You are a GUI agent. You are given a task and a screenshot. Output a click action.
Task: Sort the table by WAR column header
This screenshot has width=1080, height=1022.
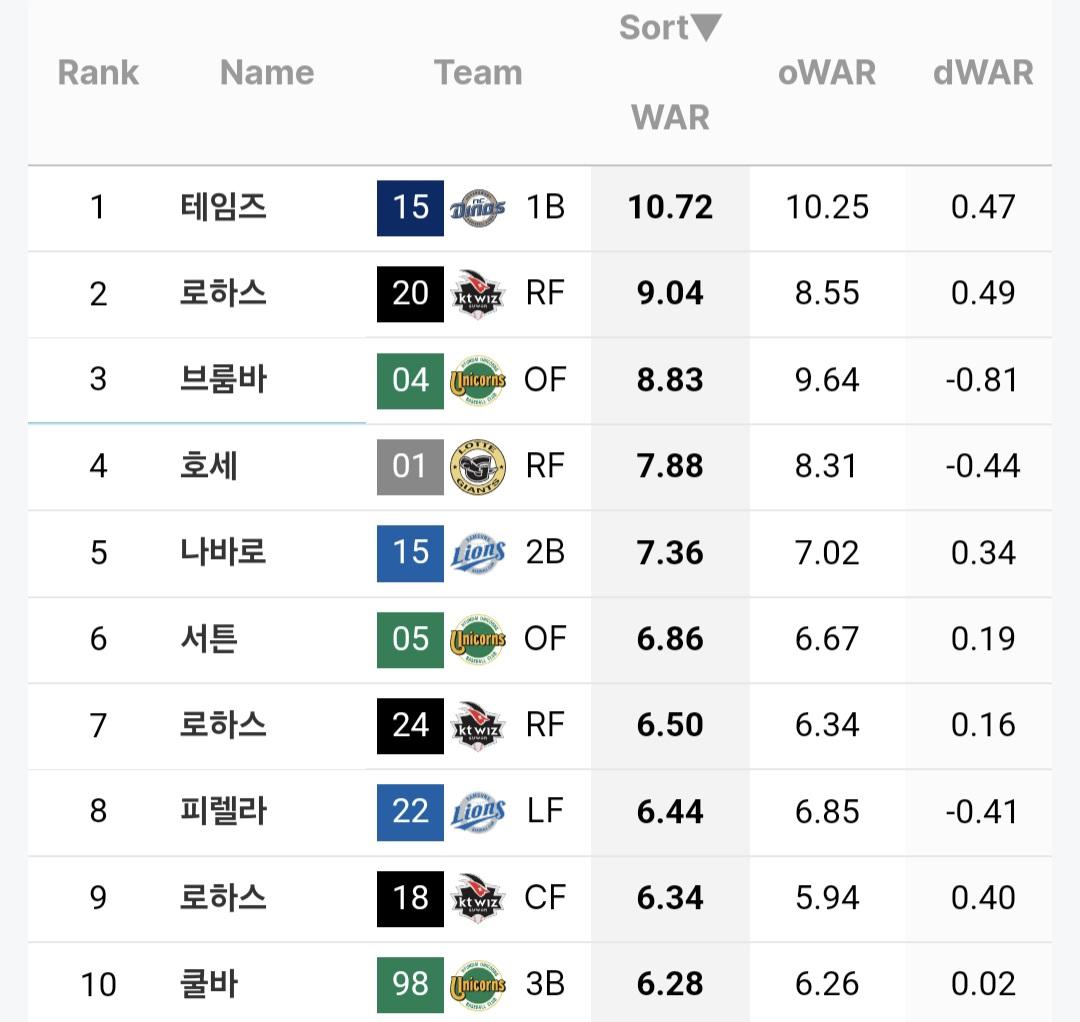[670, 117]
